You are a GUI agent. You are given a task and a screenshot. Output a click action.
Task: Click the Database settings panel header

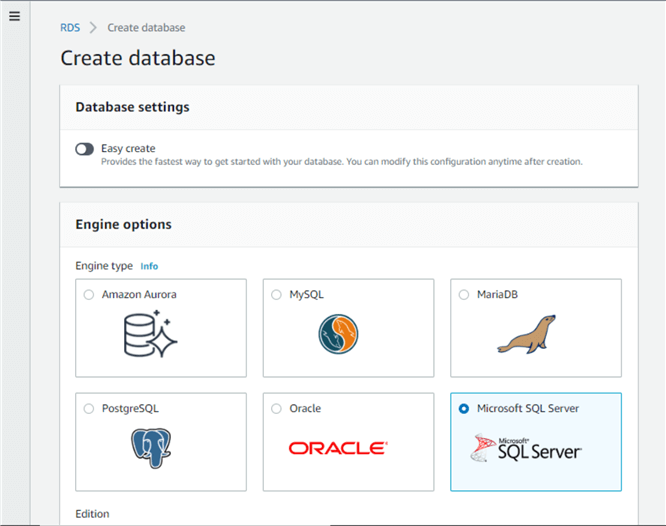[132, 107]
